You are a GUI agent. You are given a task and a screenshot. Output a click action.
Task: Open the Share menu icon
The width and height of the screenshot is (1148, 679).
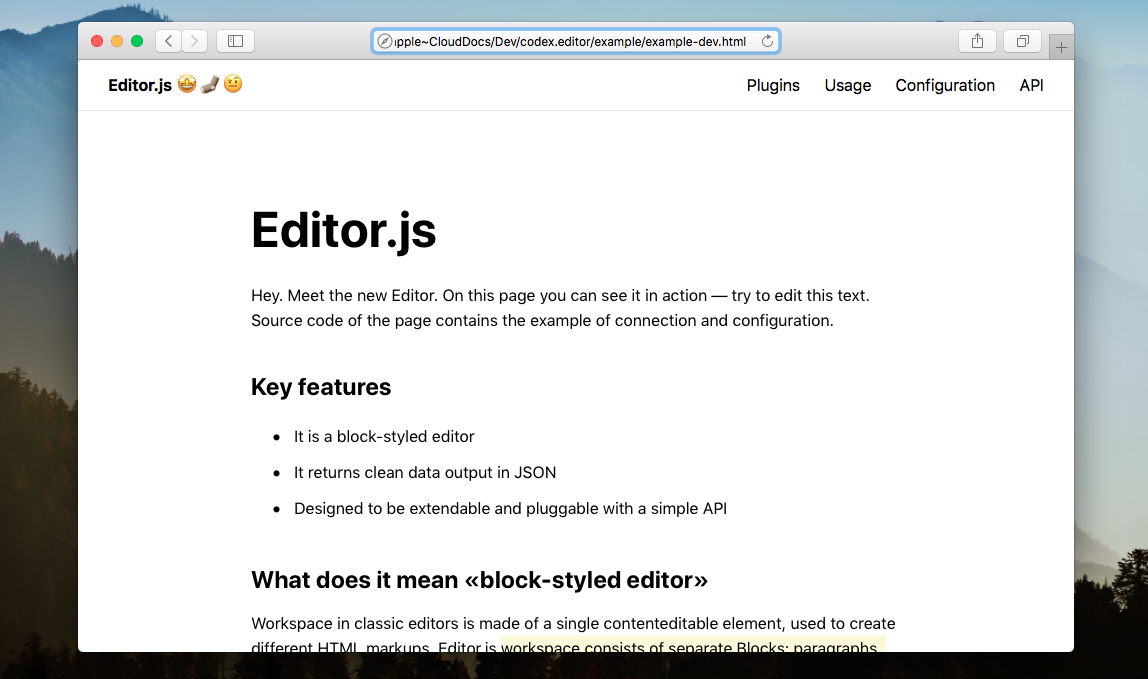(x=977, y=41)
